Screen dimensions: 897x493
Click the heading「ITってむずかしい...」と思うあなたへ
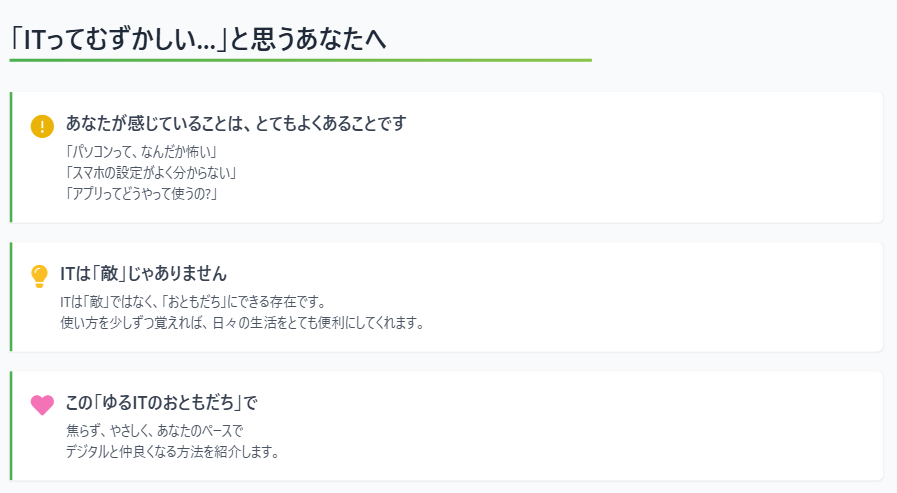click(197, 39)
